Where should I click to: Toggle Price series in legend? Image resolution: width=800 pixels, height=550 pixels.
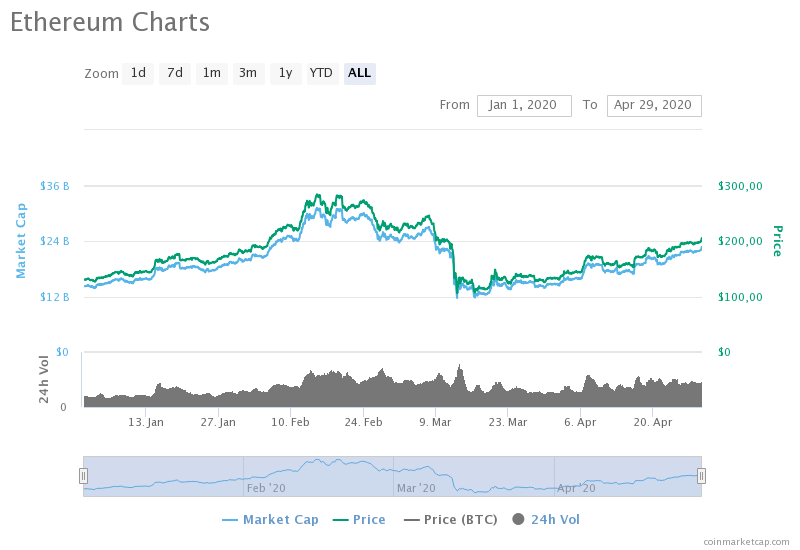pos(359,519)
